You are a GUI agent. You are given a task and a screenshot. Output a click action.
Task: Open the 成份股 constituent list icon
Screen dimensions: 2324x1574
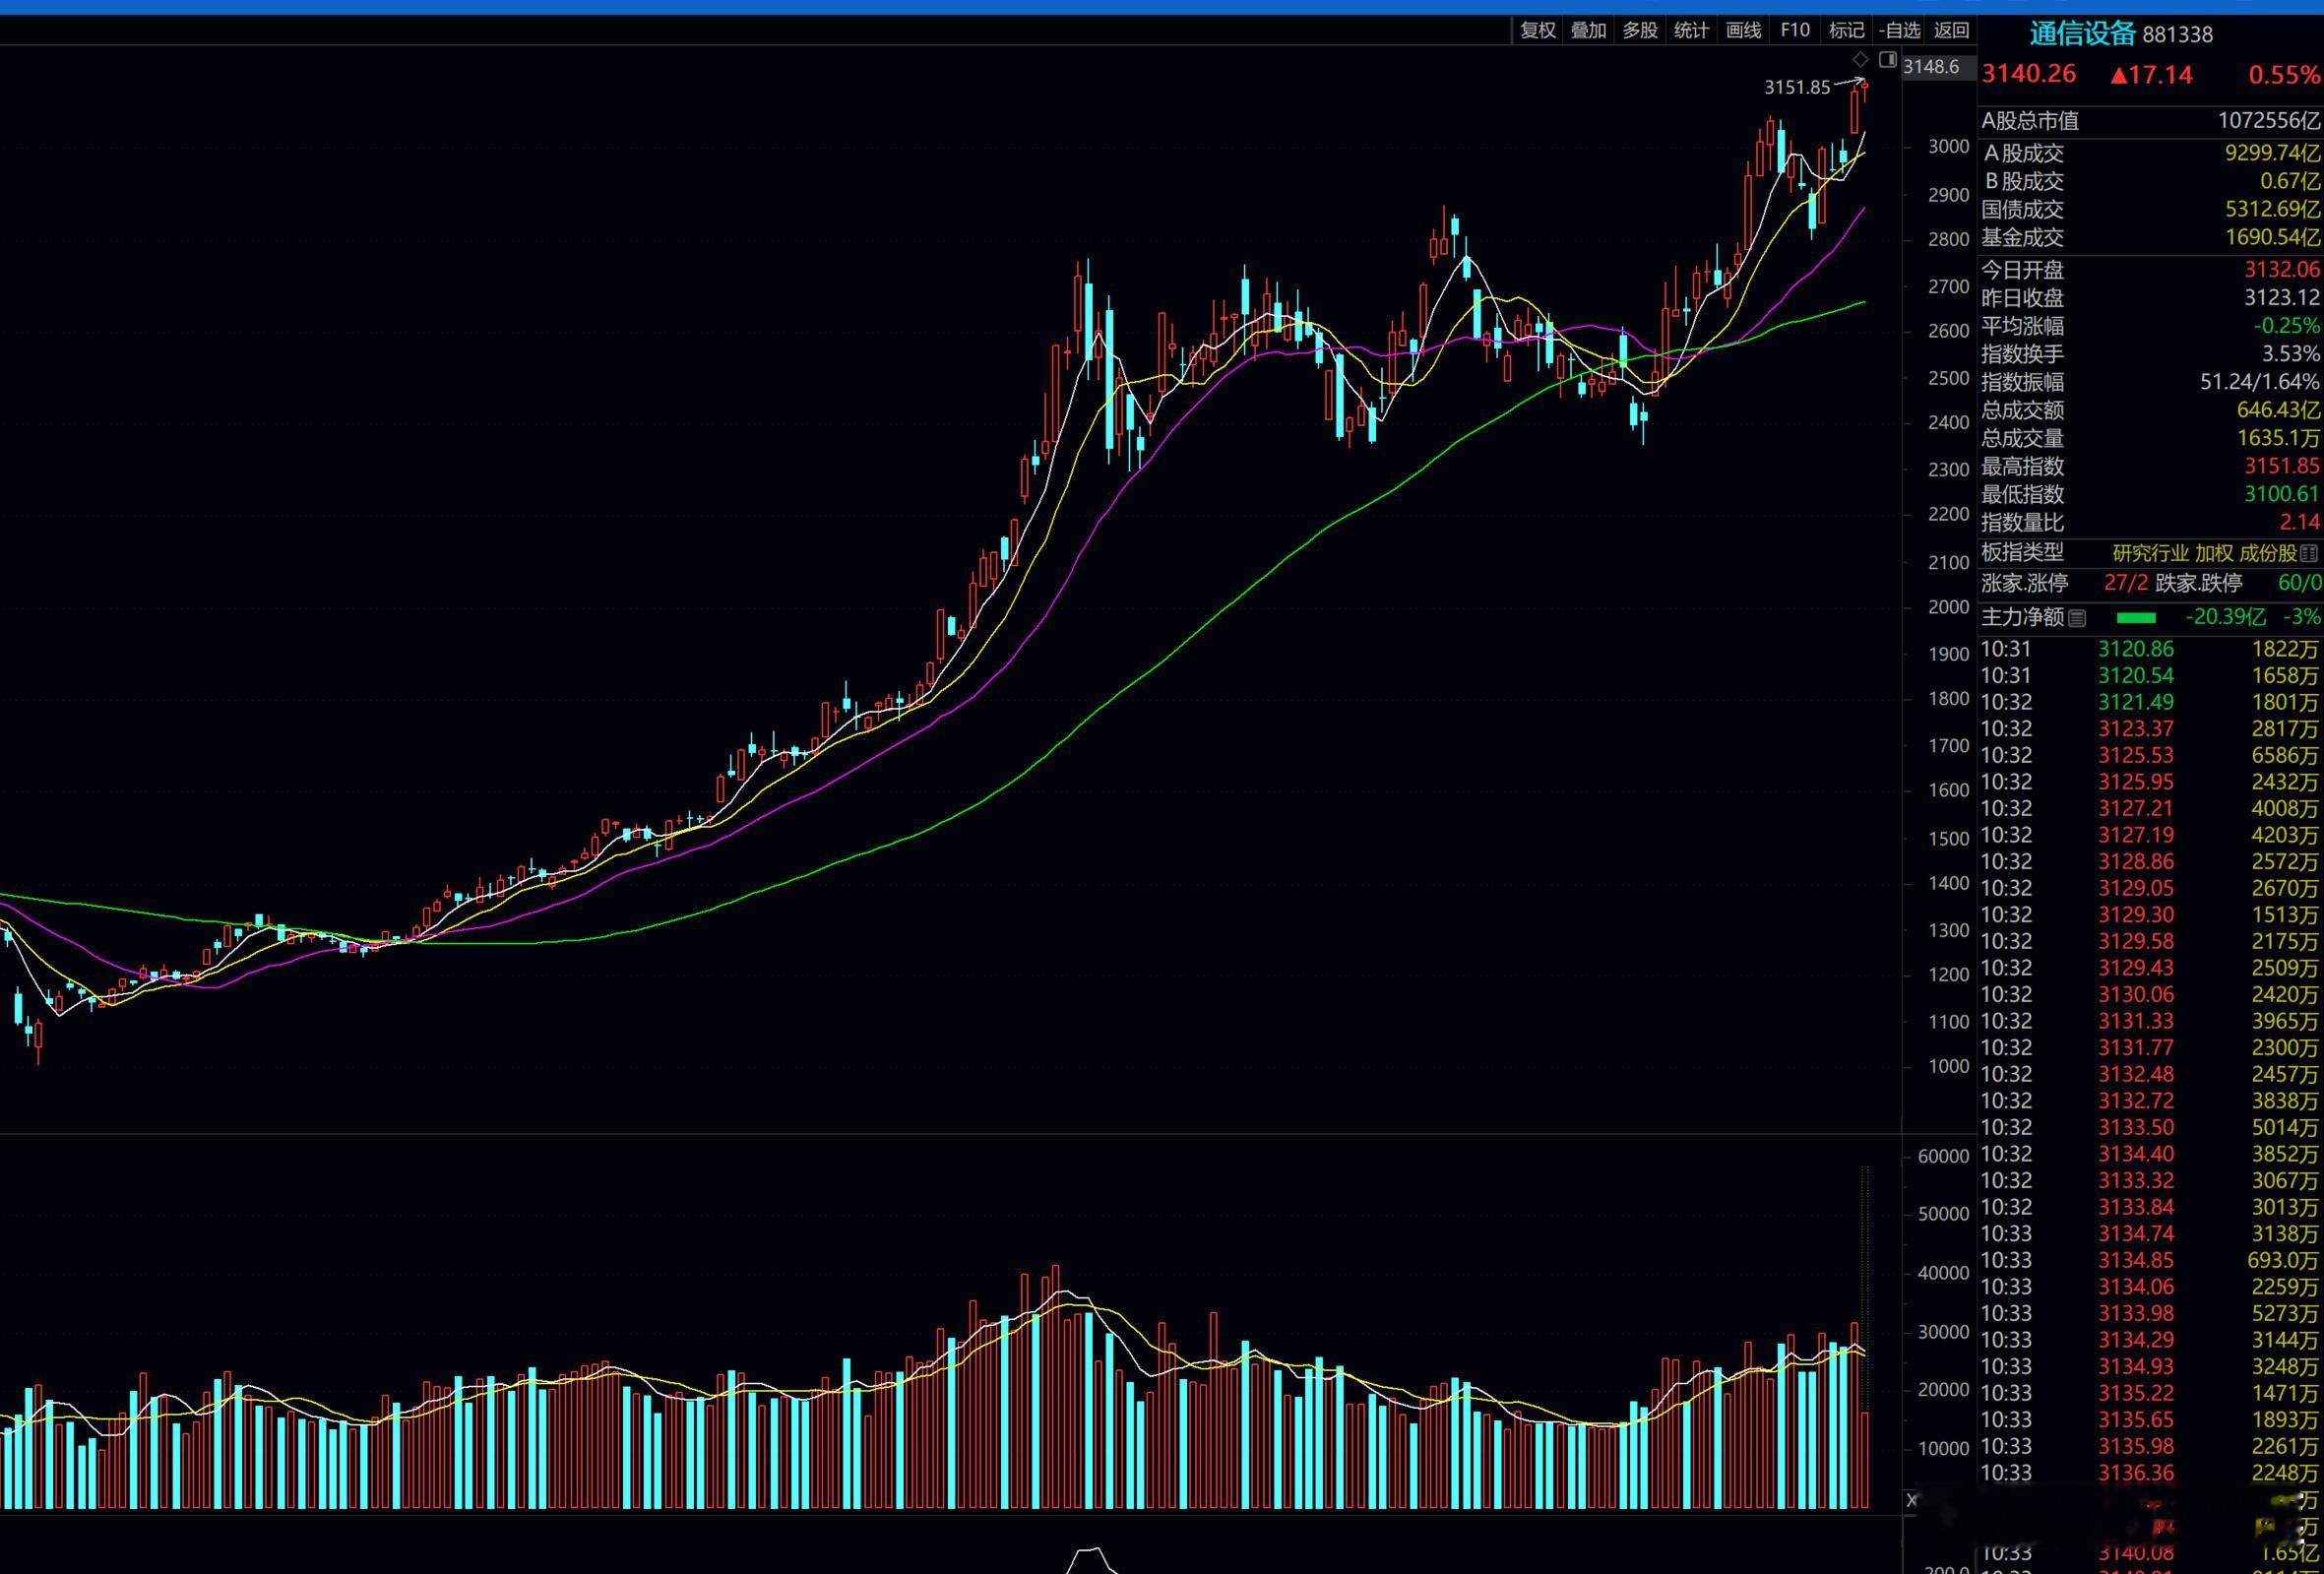[x=2309, y=553]
